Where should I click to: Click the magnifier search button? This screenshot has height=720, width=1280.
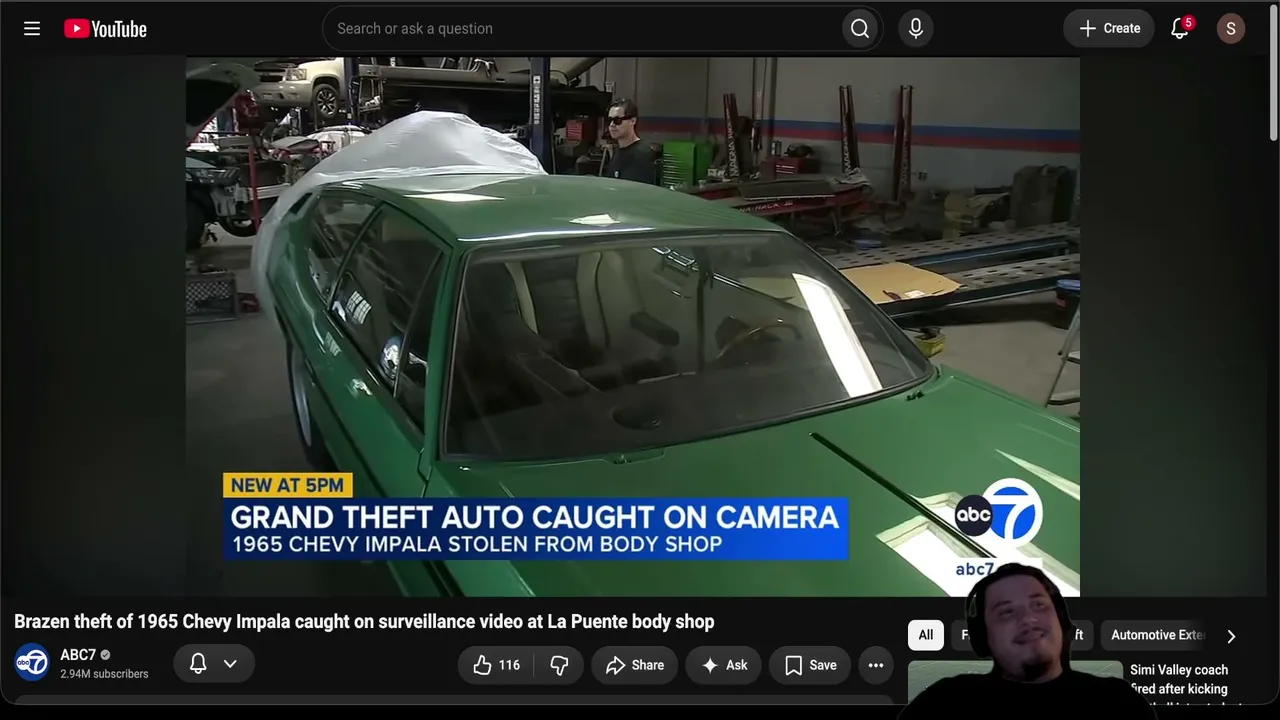pyautogui.click(x=860, y=29)
